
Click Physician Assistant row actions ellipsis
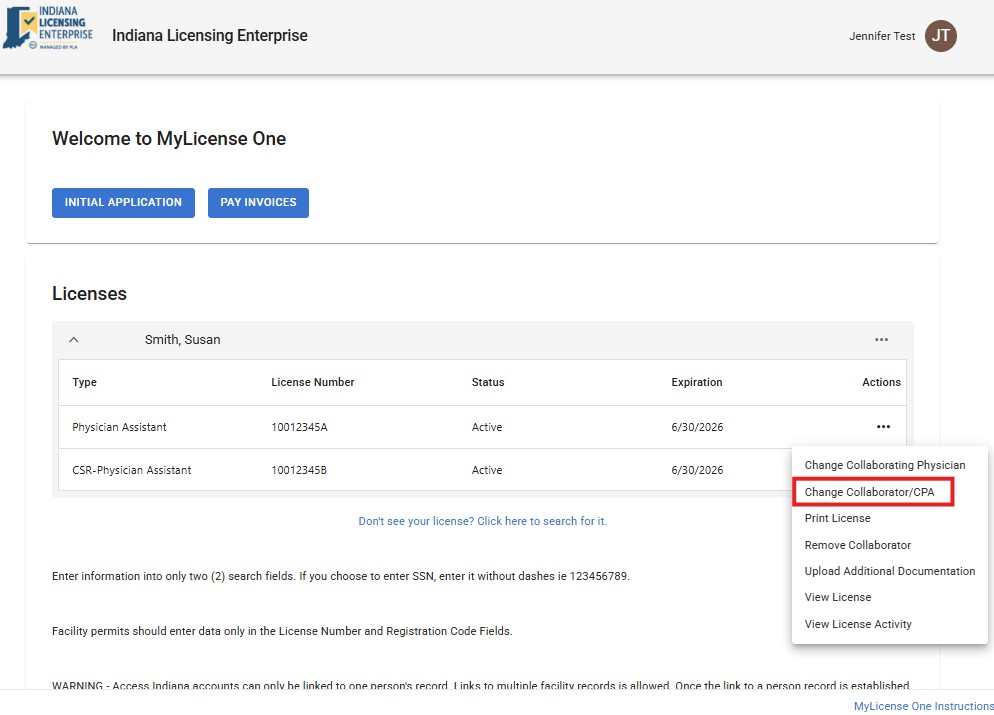tap(883, 427)
